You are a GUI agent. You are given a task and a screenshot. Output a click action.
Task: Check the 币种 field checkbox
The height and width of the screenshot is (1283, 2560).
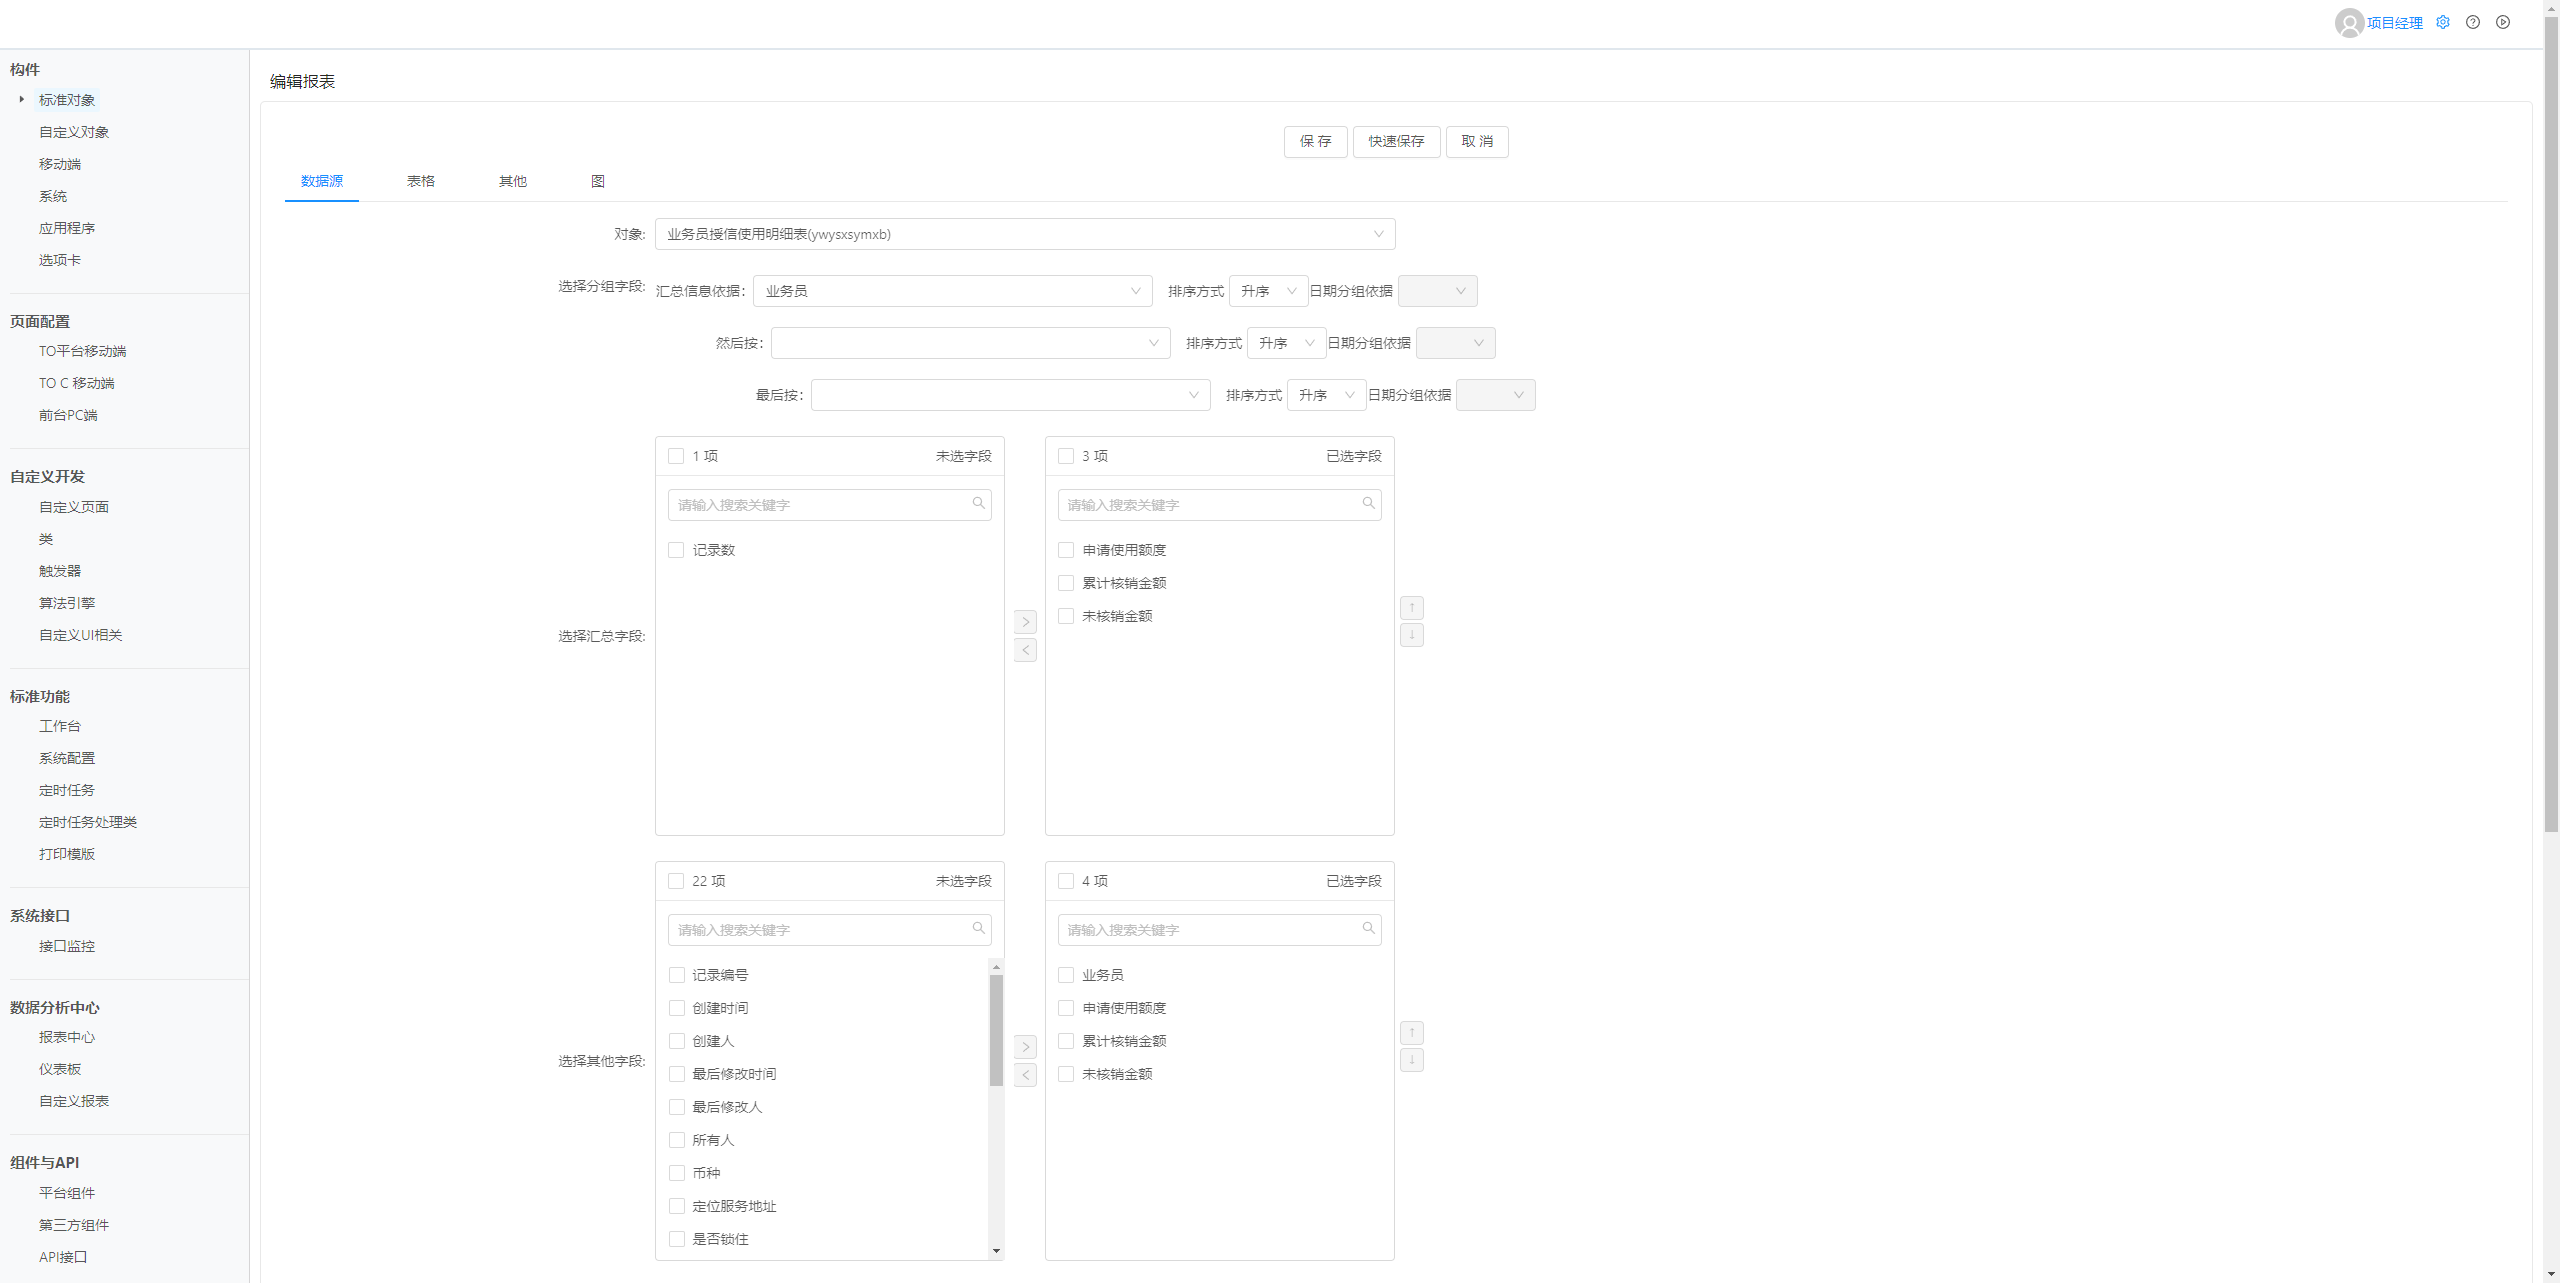pyautogui.click(x=676, y=1173)
